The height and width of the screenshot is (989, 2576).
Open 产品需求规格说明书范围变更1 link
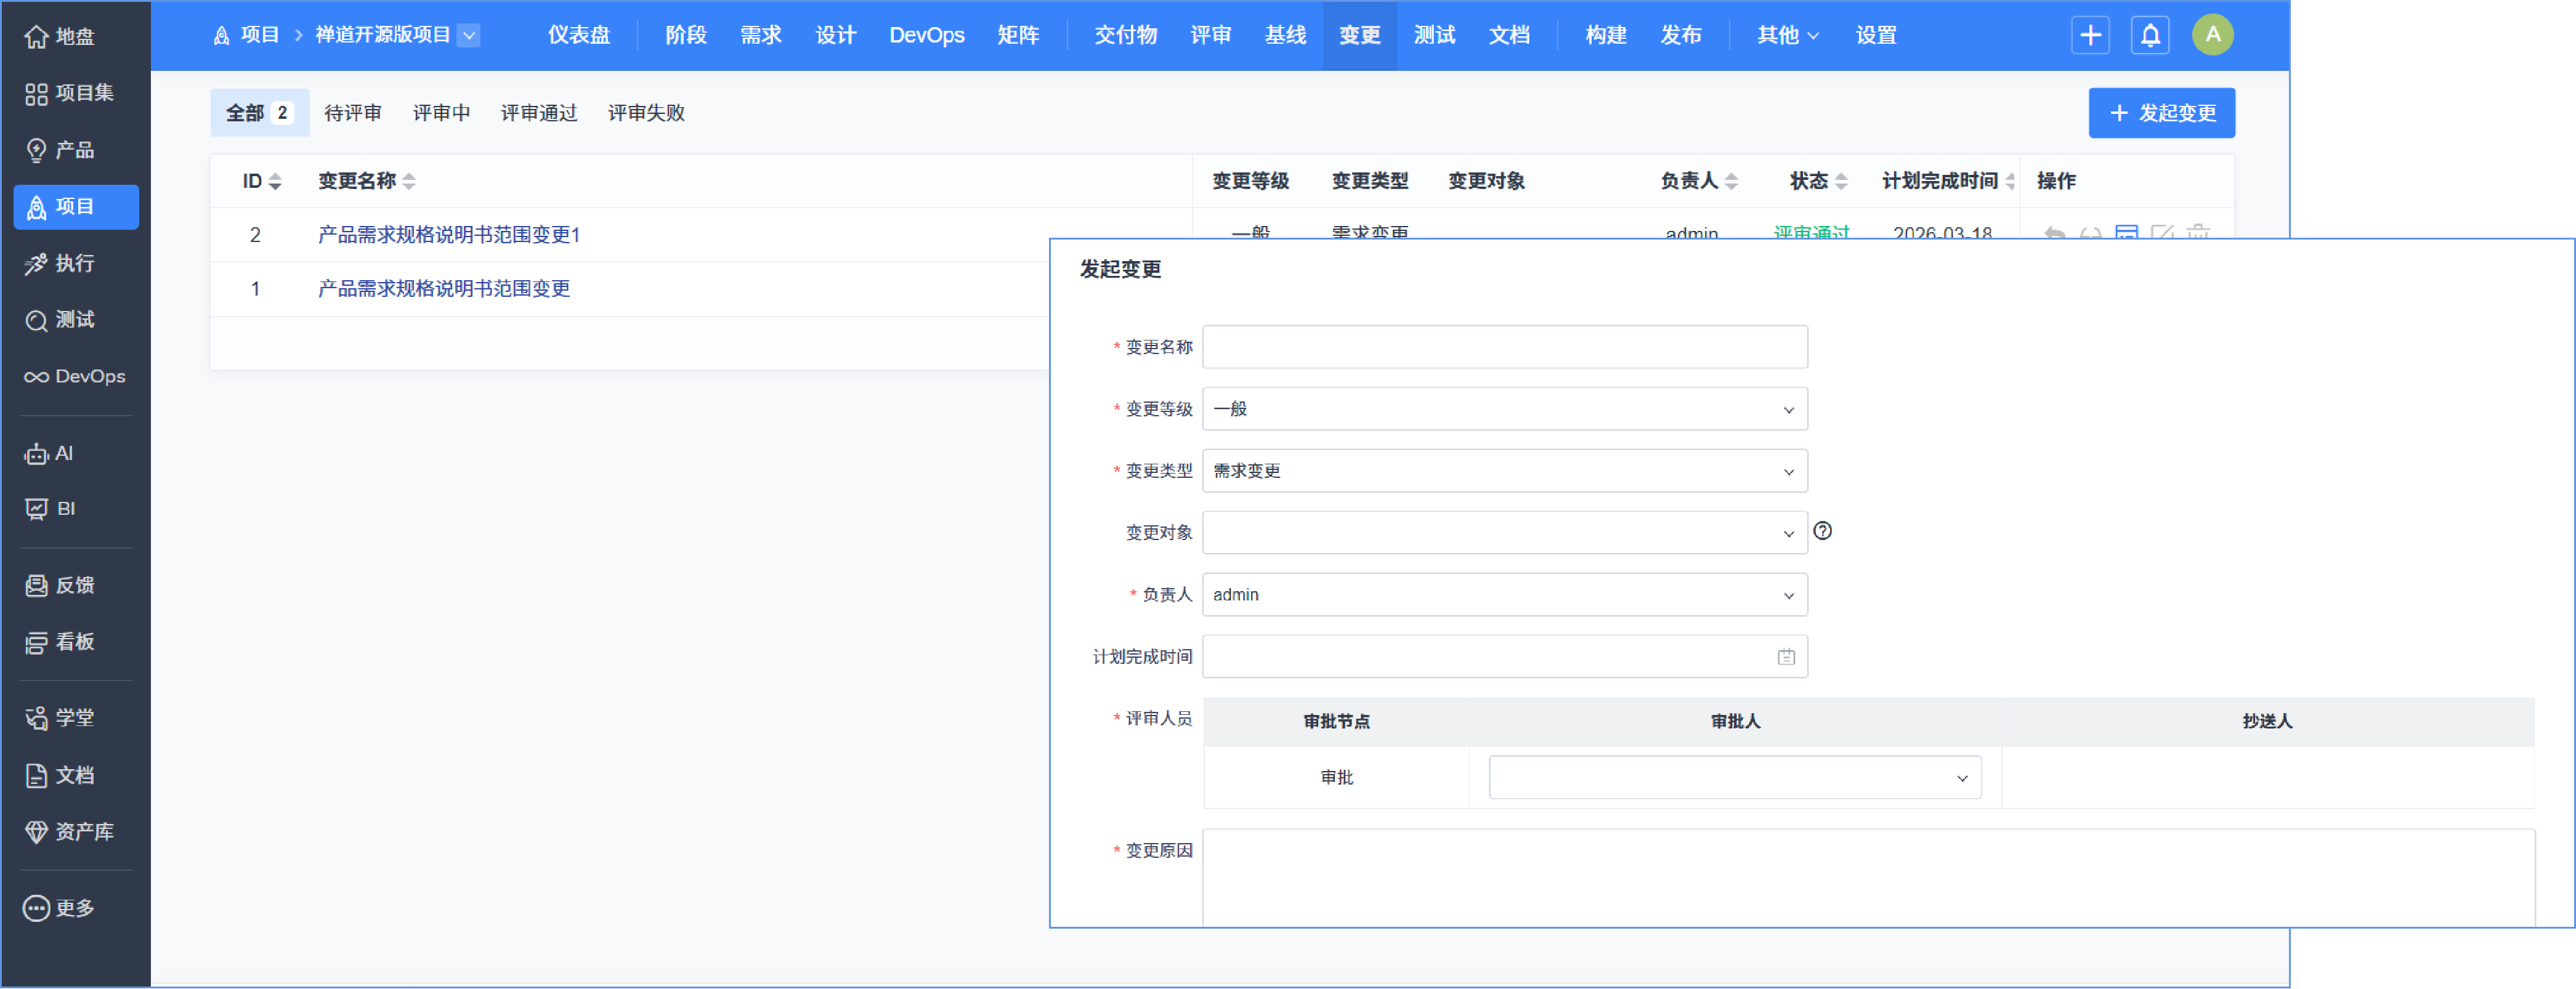coord(449,235)
